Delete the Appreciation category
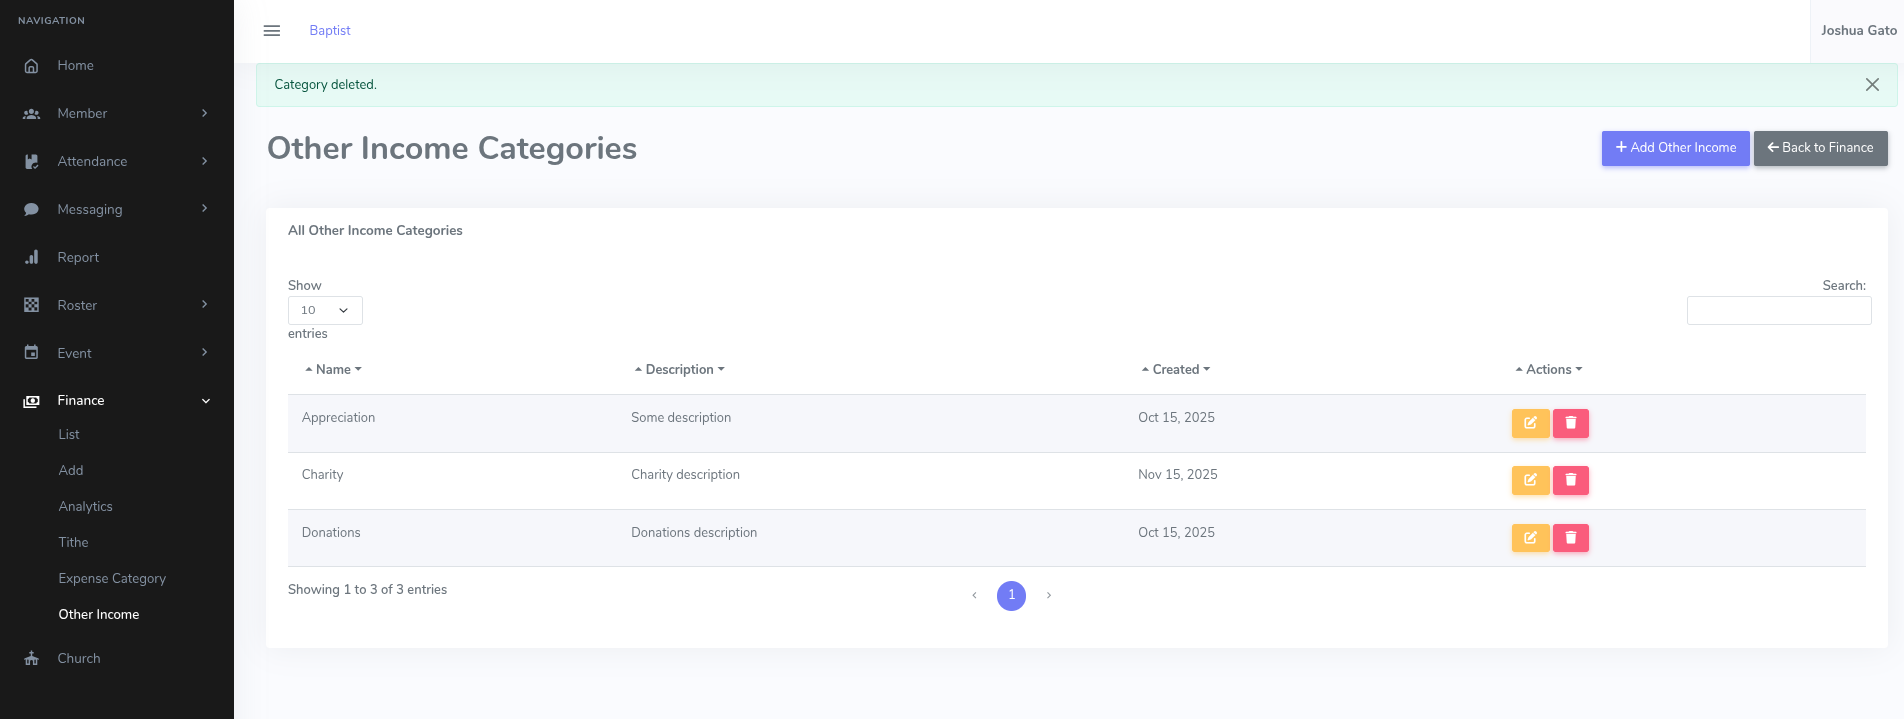Screen dimensions: 1904x719 1570,423
